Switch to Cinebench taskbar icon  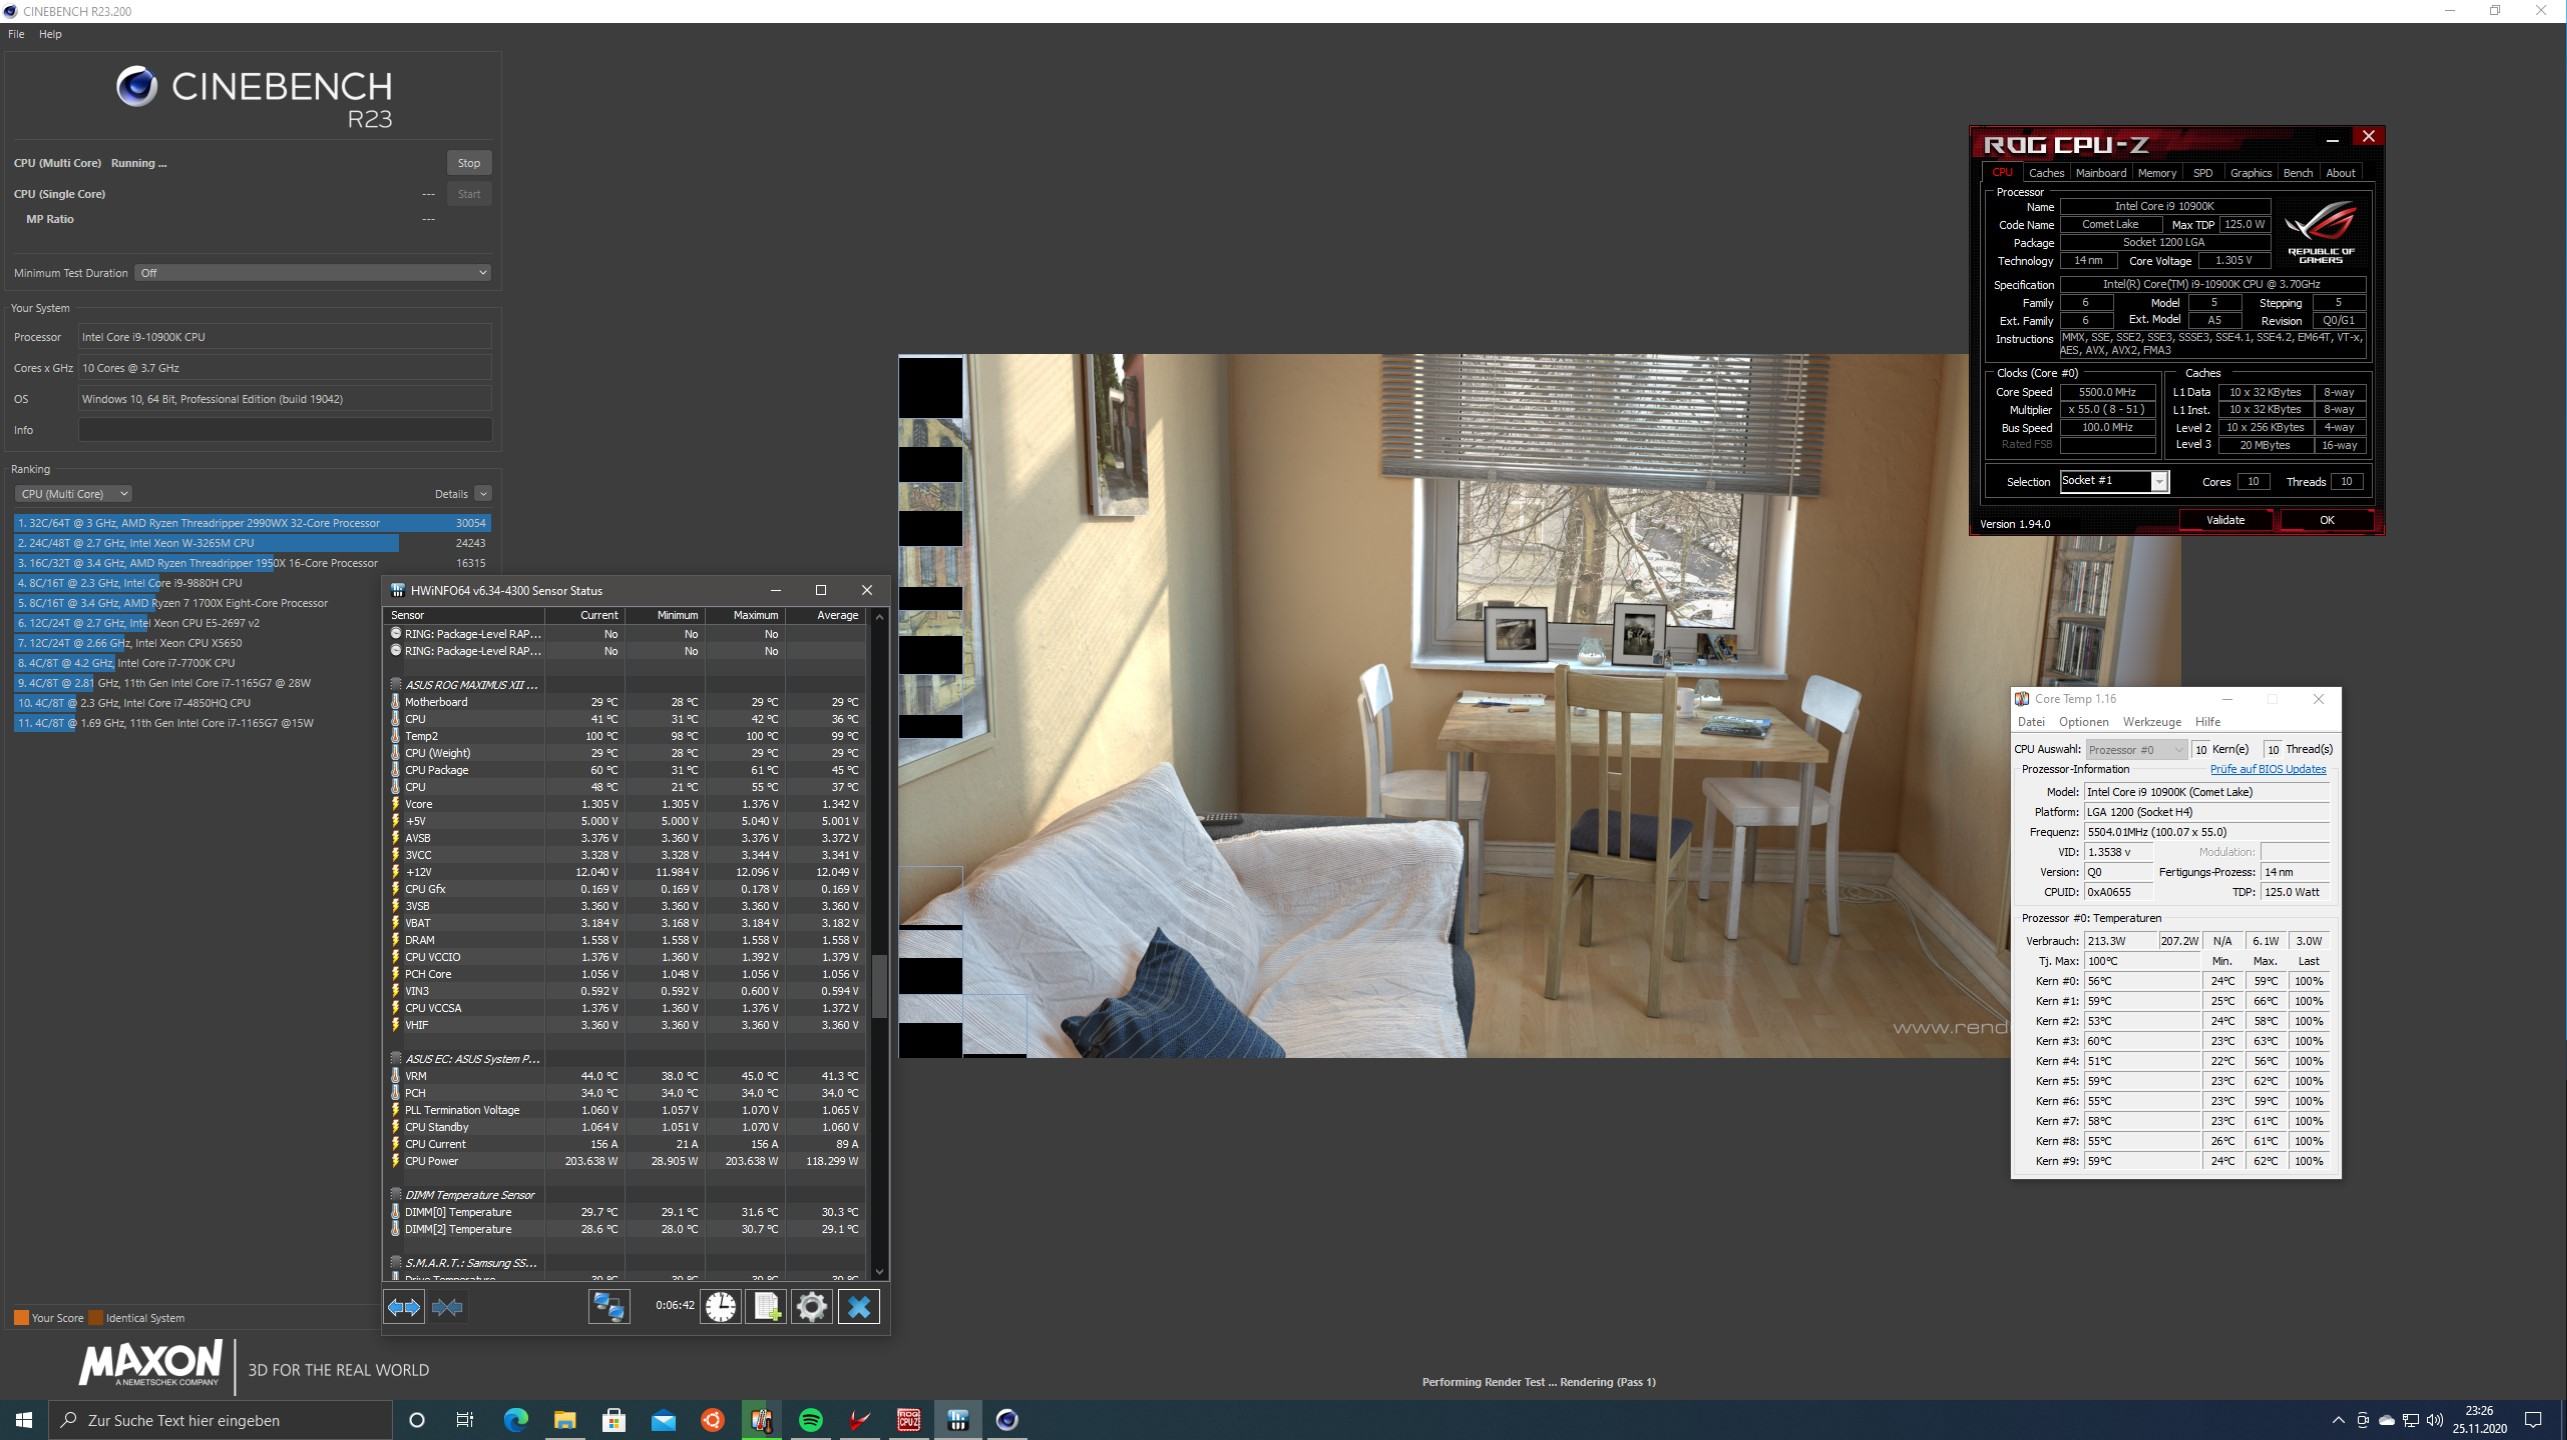(1006, 1420)
